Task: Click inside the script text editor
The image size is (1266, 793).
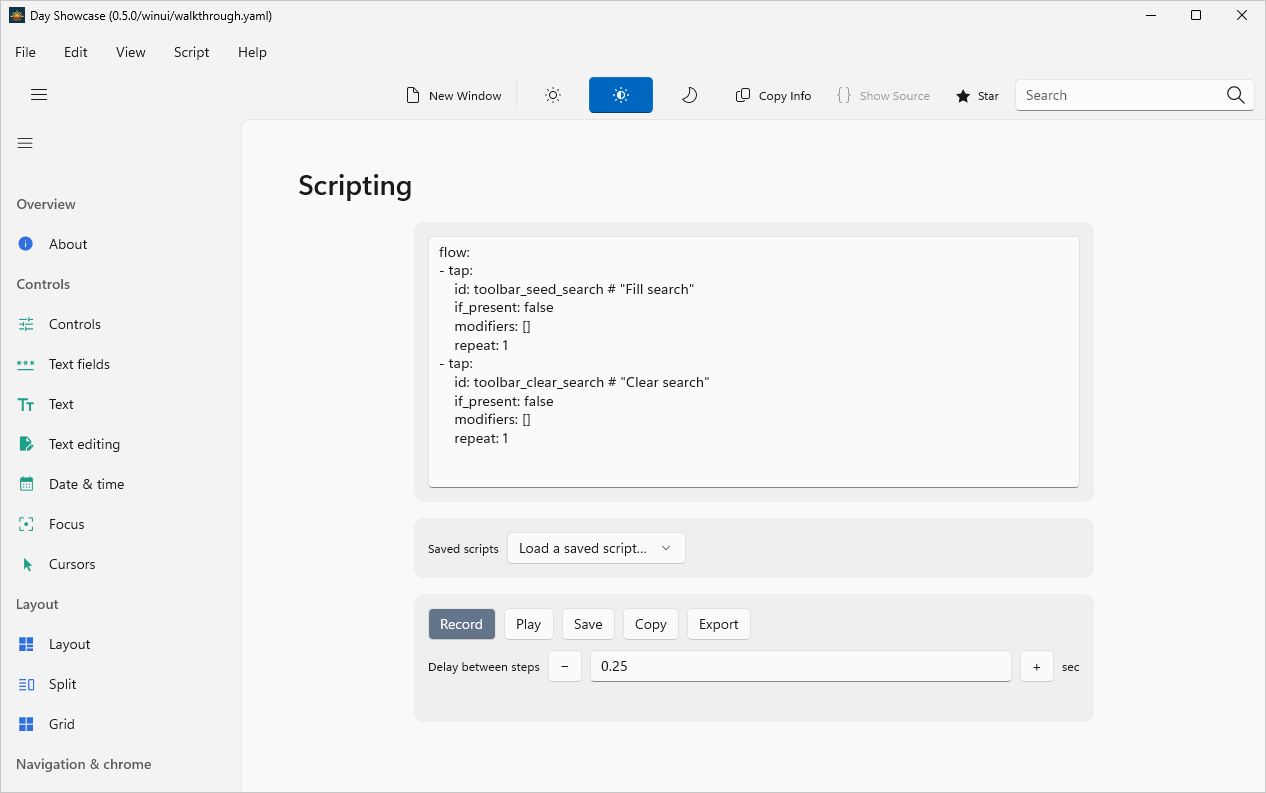Action: [754, 362]
